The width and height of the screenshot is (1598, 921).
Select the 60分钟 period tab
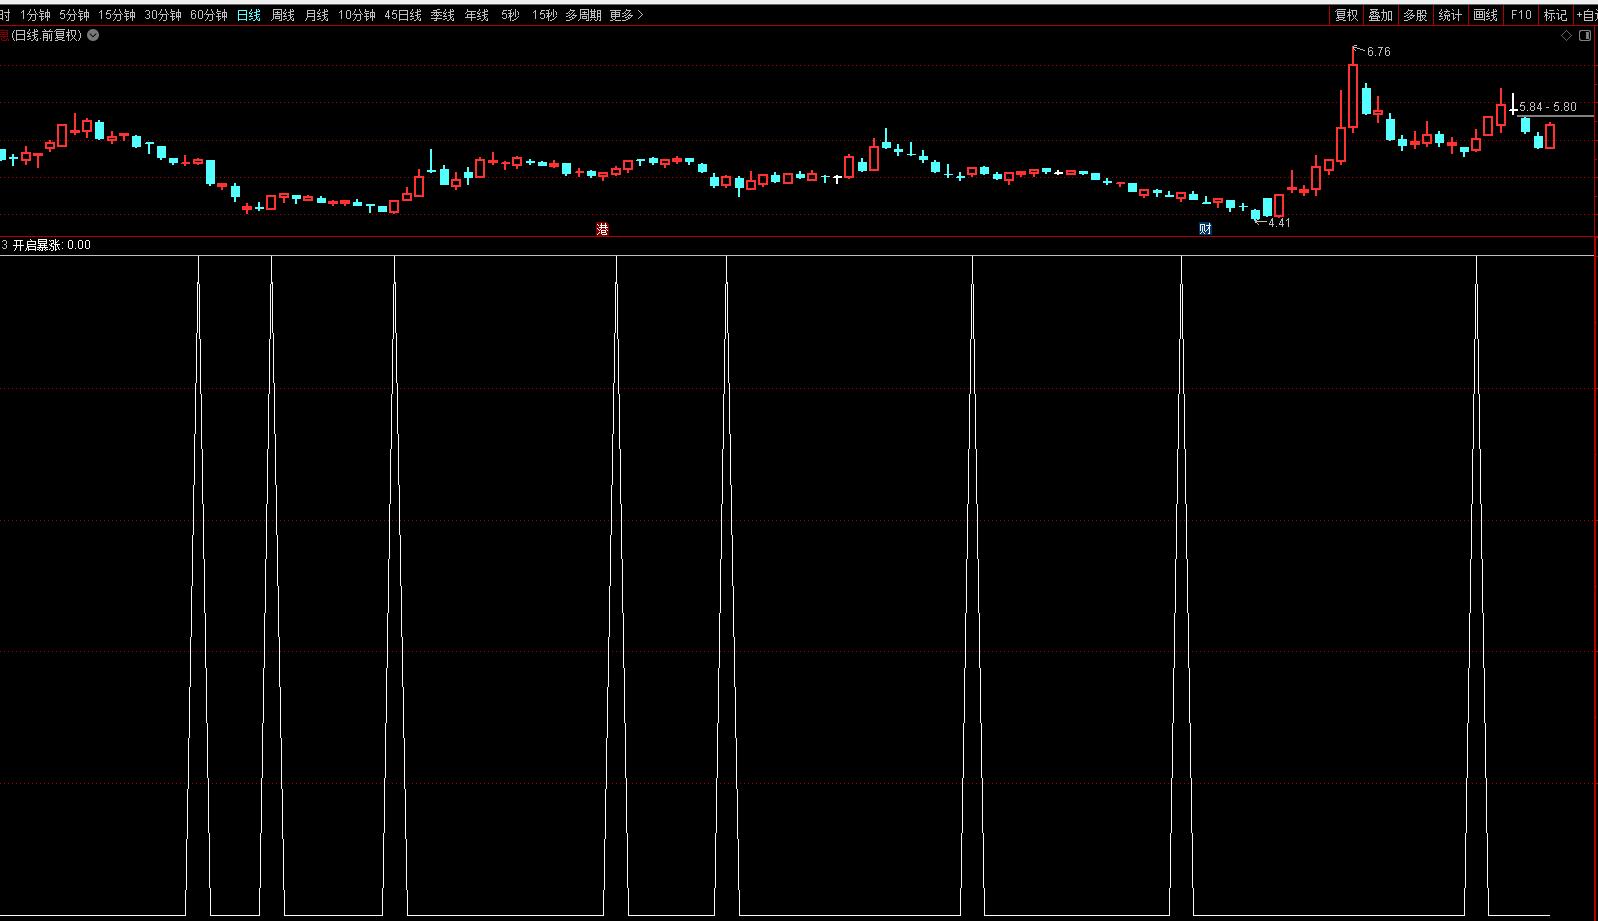click(209, 15)
